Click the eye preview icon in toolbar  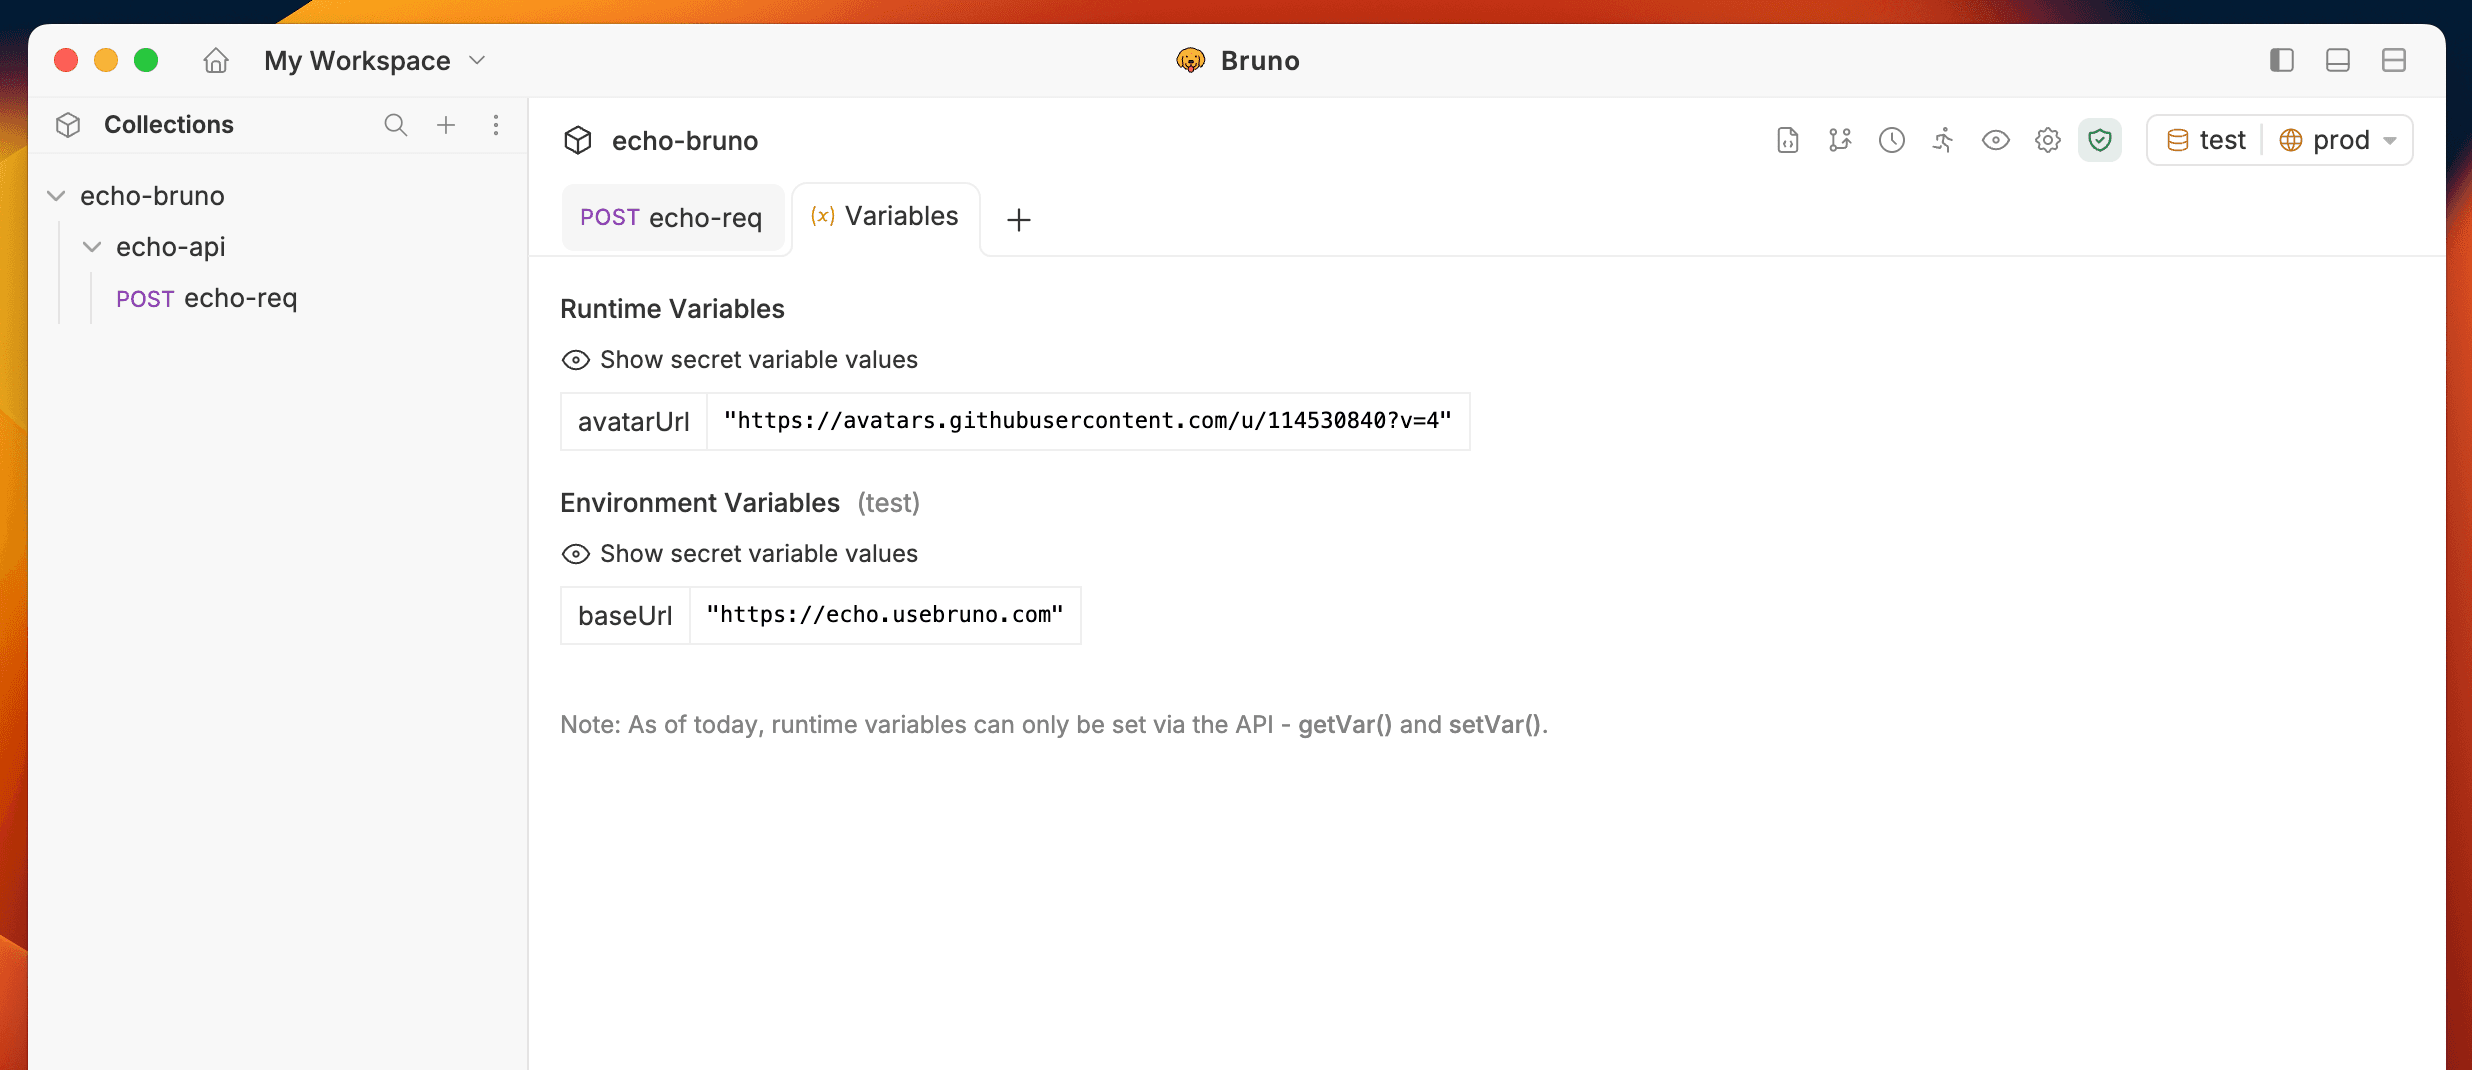1995,140
